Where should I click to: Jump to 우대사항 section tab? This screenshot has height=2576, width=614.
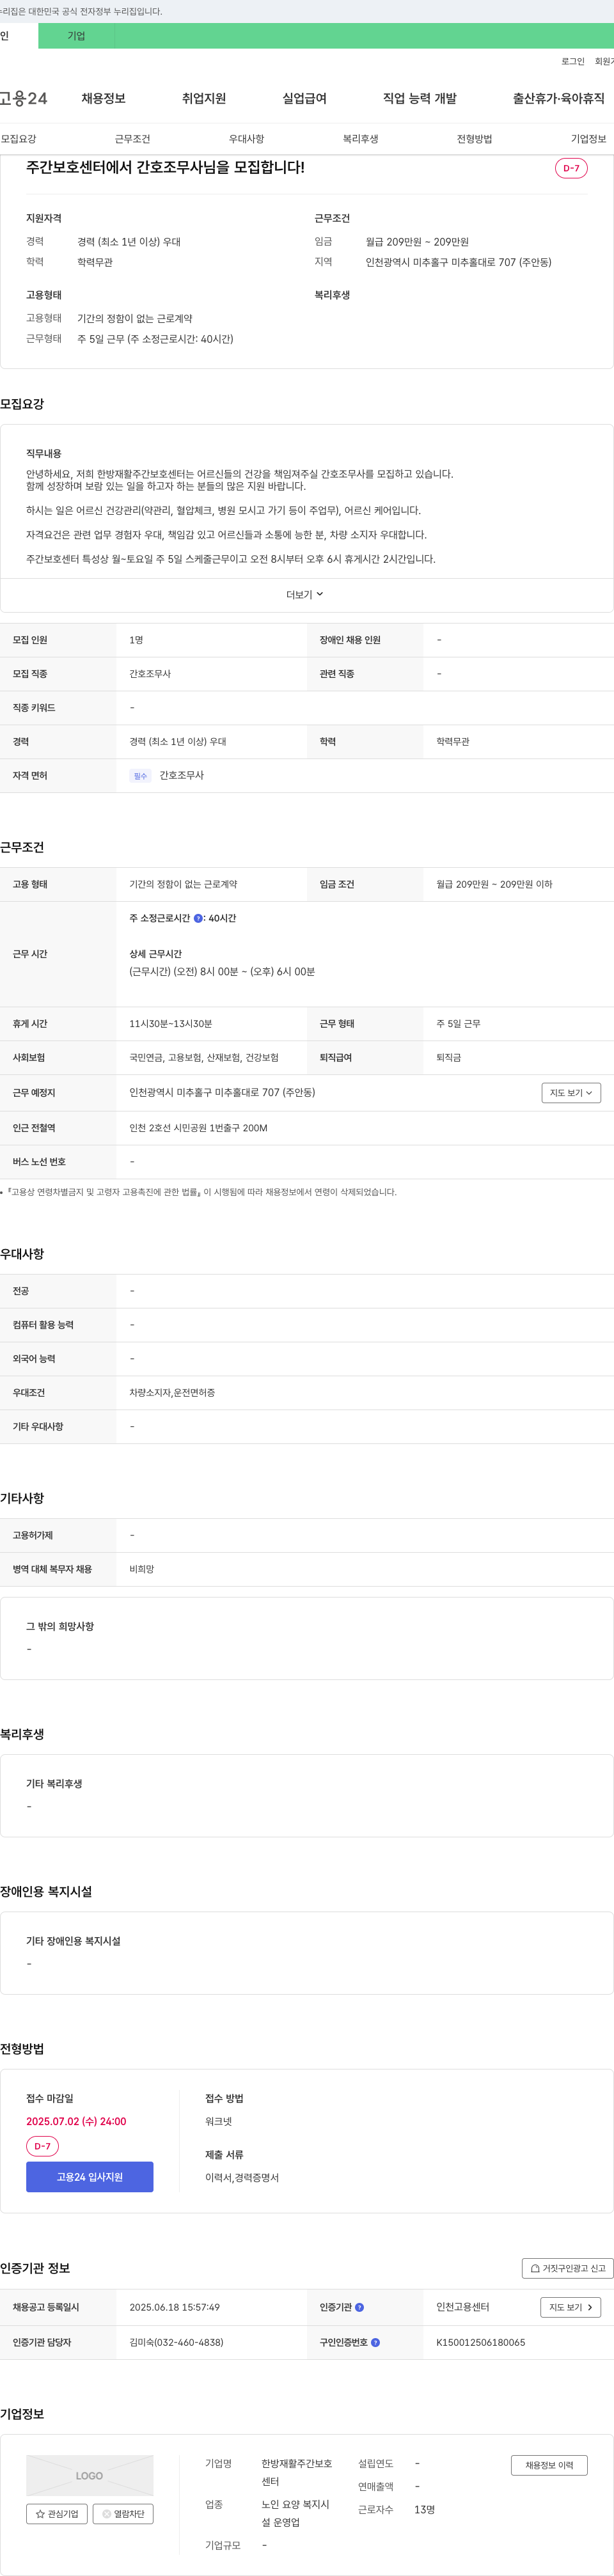coord(246,139)
